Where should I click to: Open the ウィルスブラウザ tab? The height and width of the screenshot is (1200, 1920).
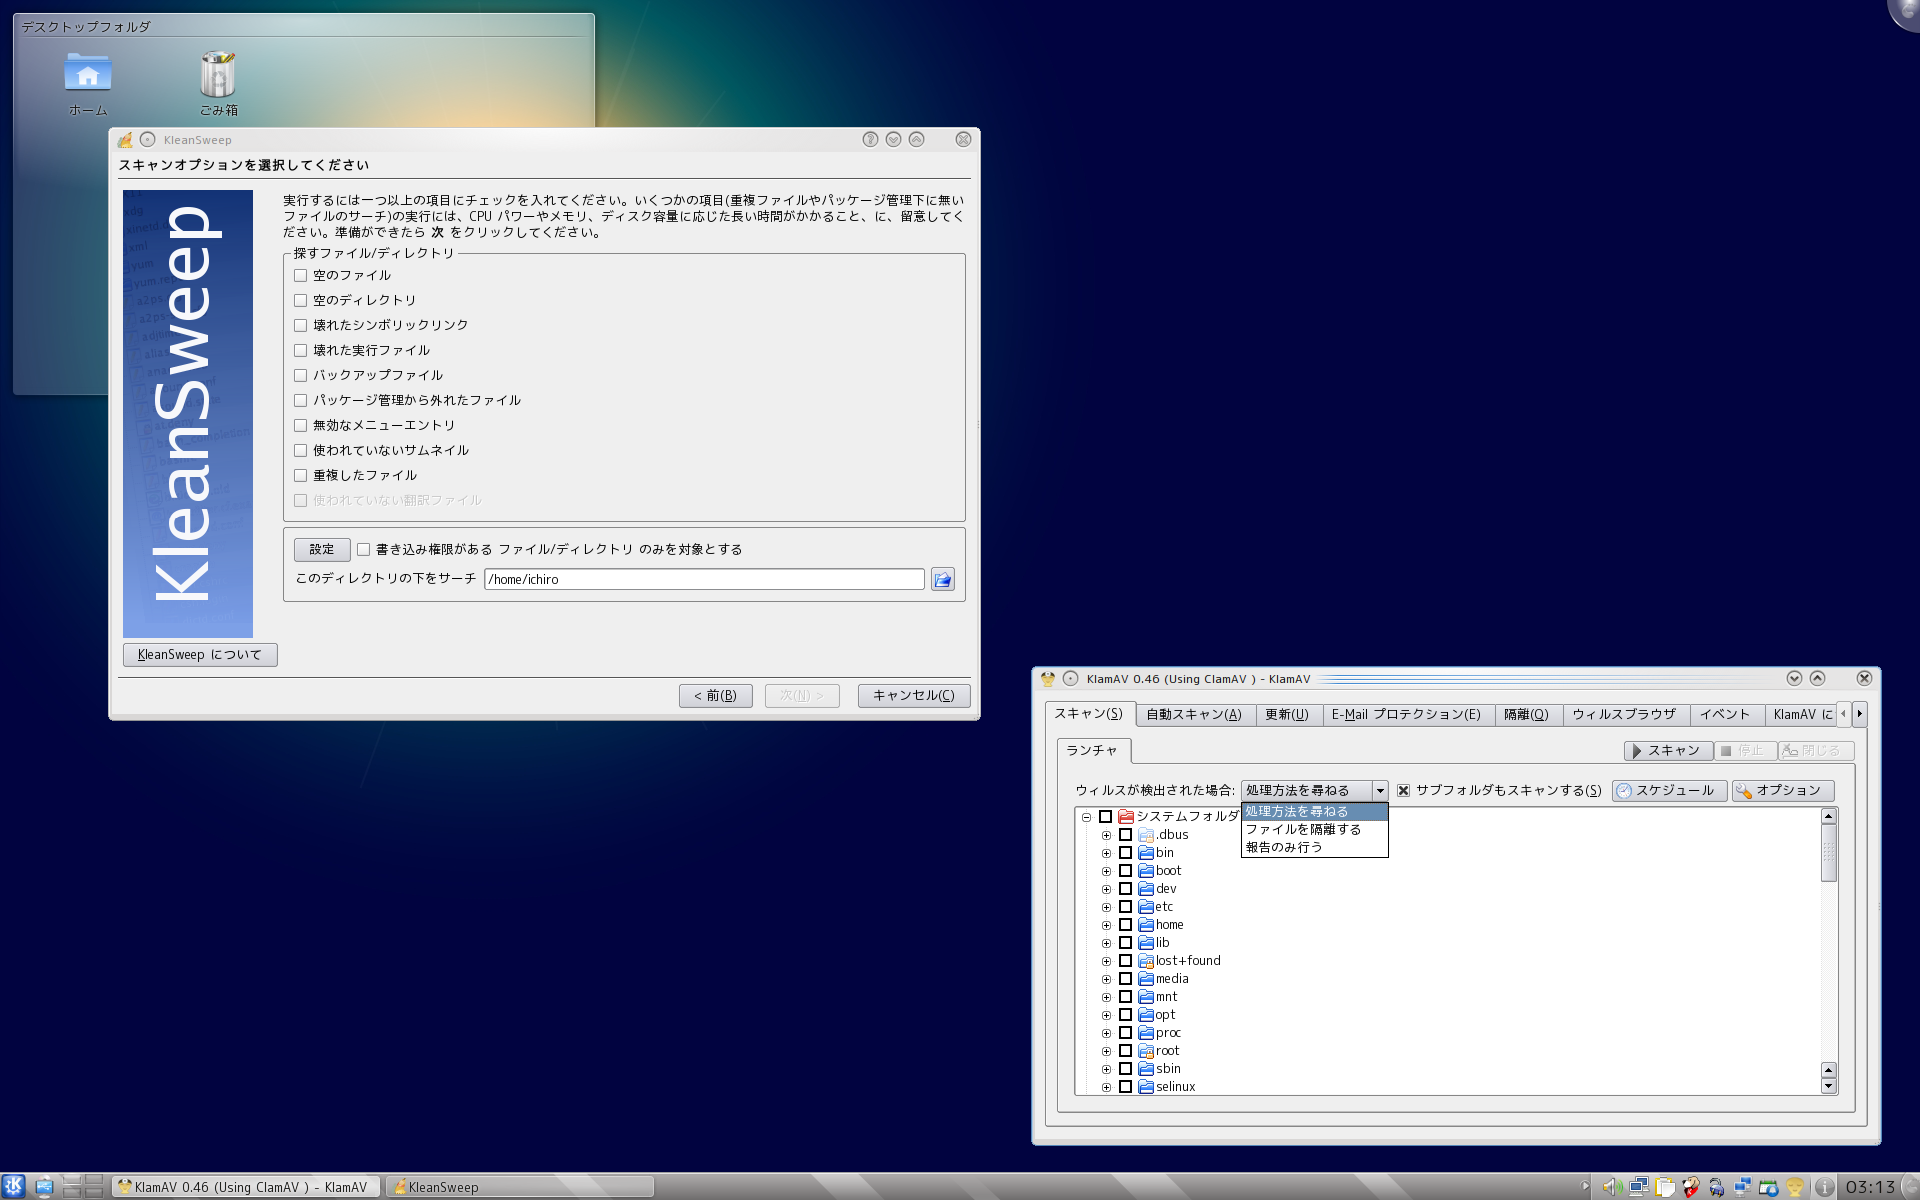click(1624, 715)
